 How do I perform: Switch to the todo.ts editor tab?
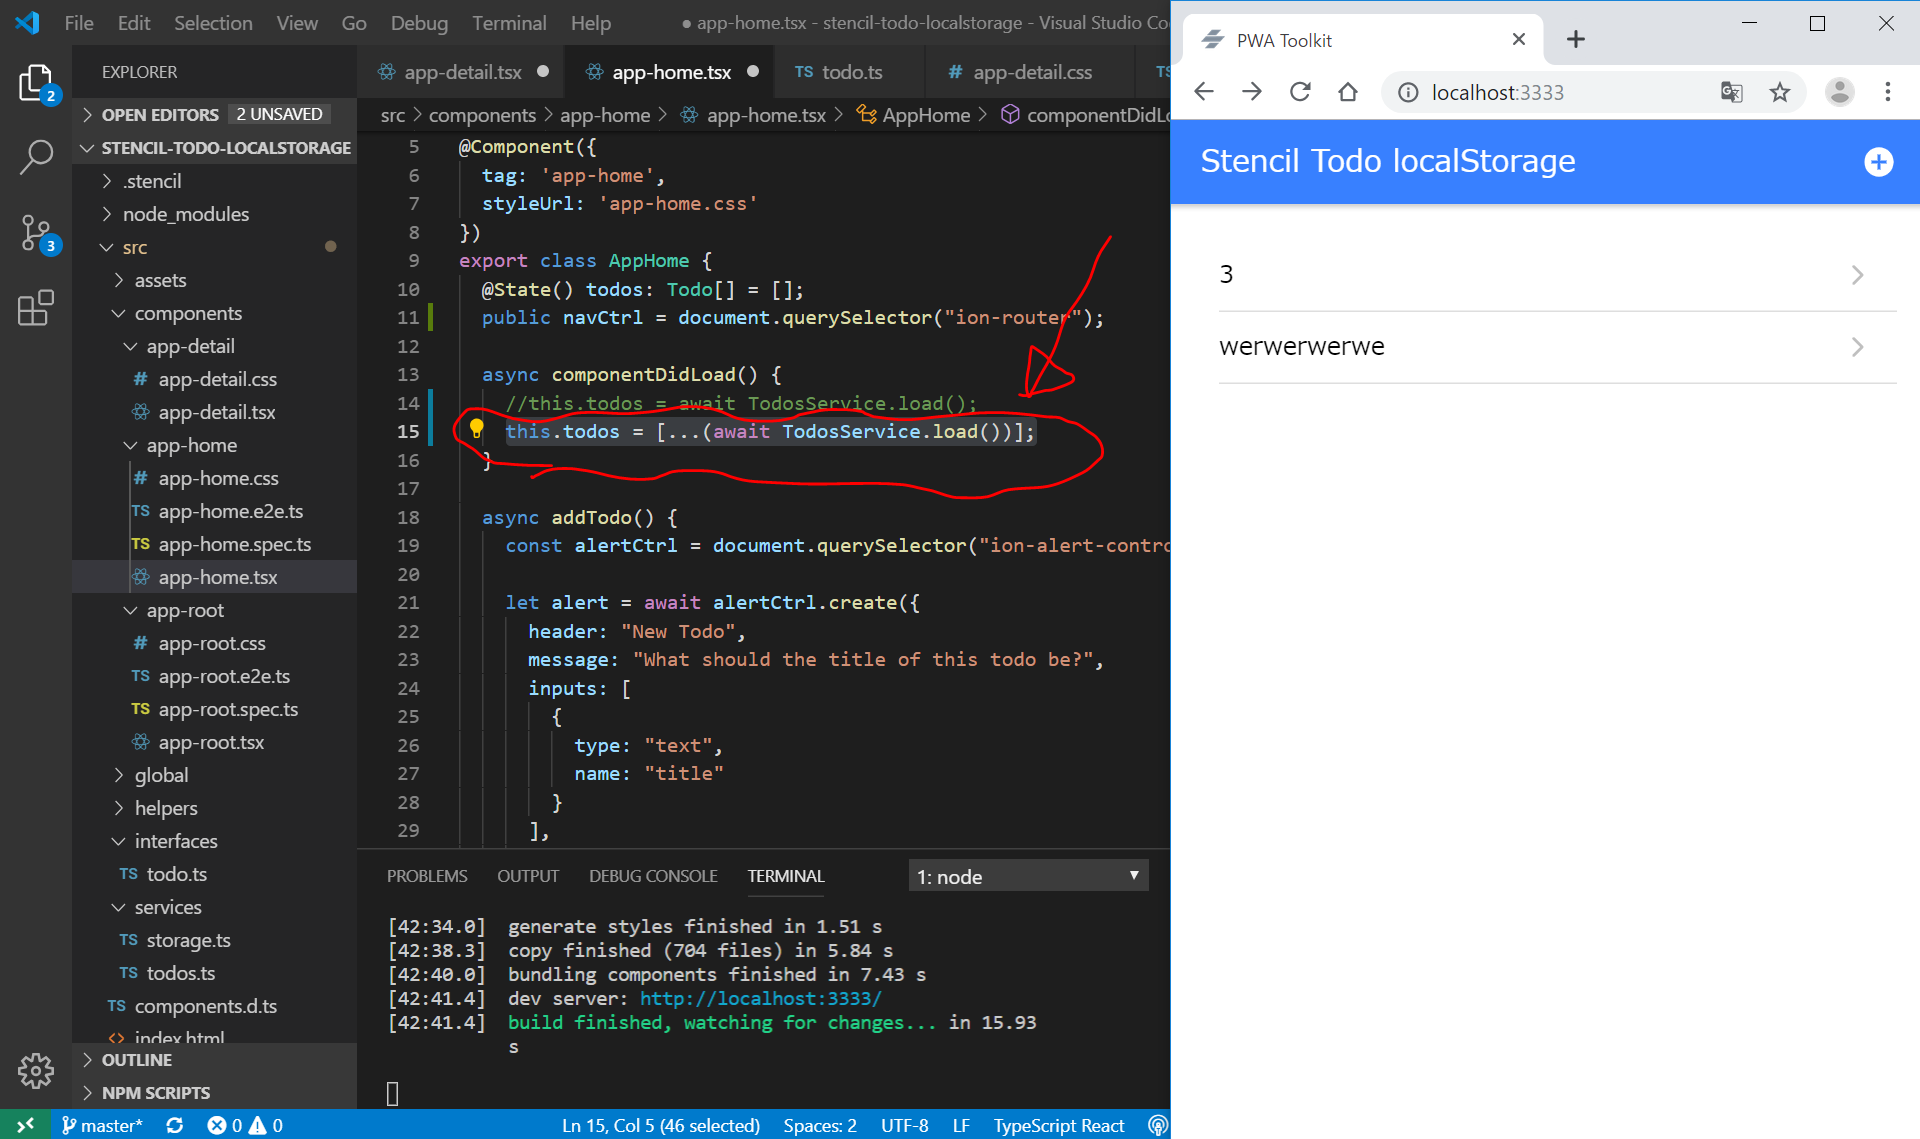pos(851,72)
